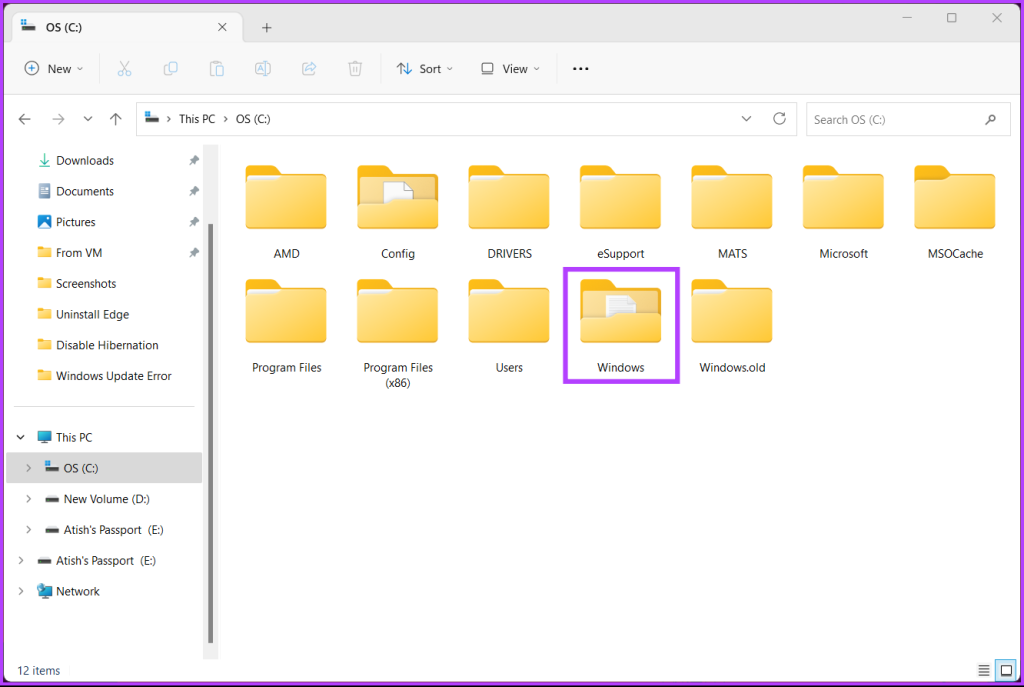This screenshot has height=687, width=1024.
Task: Open the Sort dropdown
Action: (x=425, y=68)
